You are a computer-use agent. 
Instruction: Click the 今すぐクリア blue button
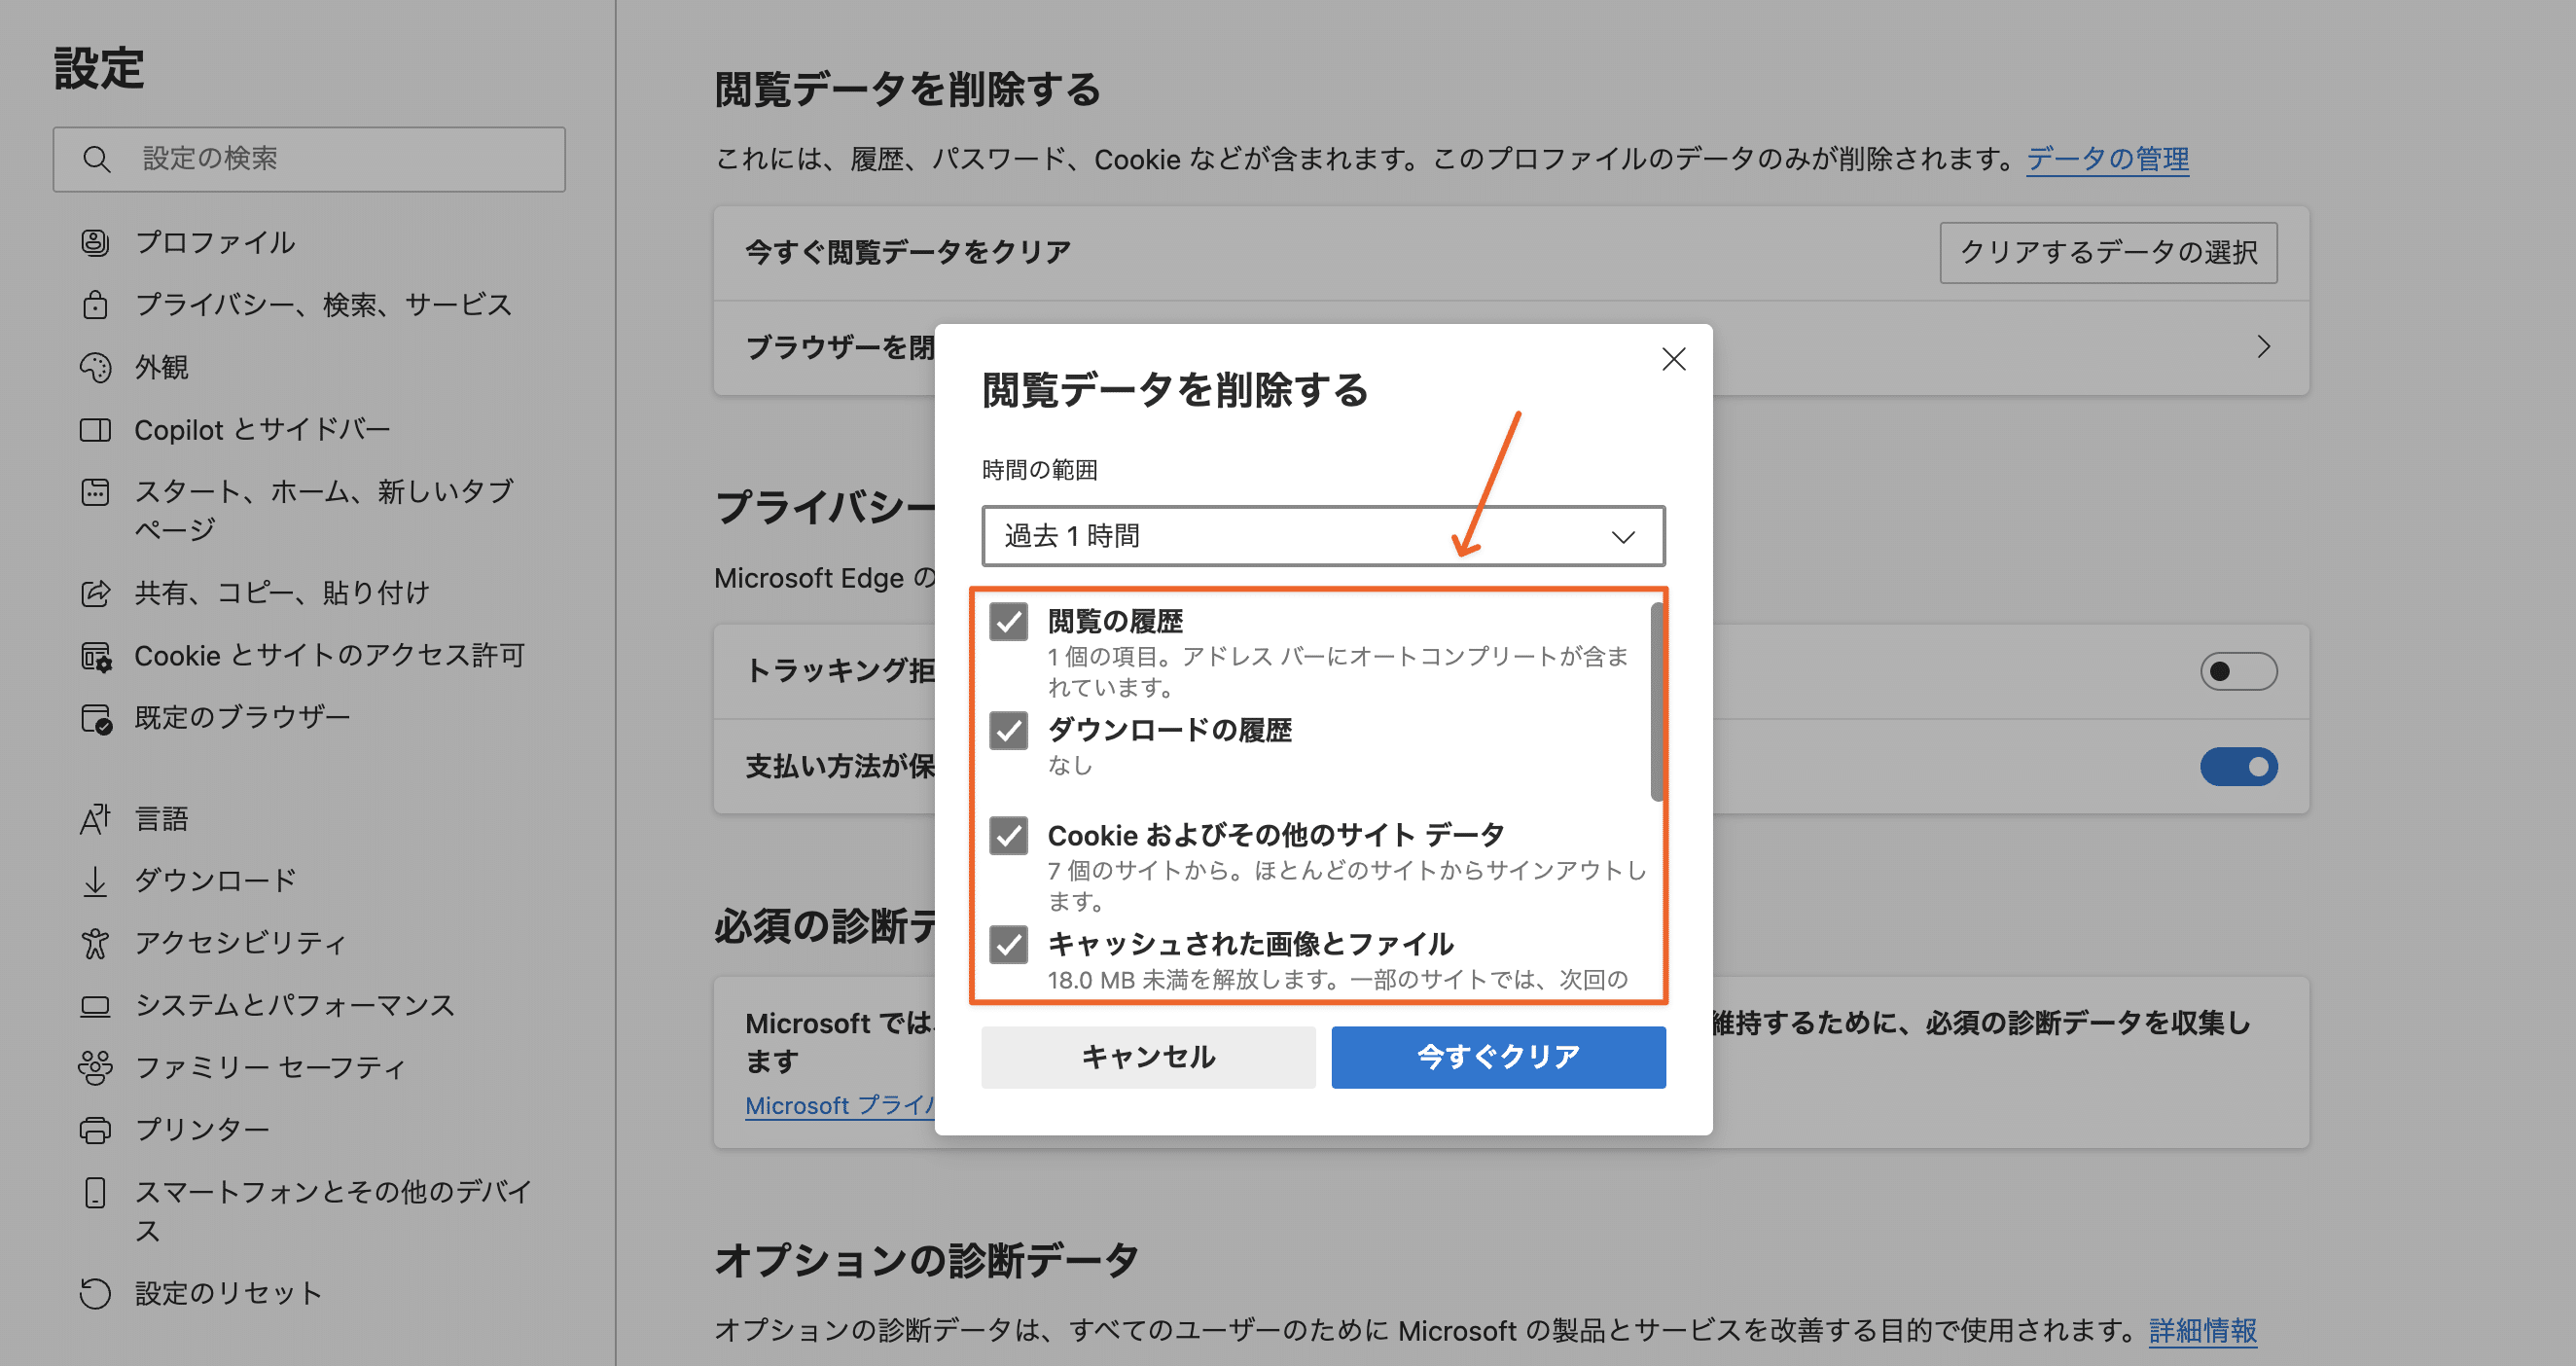click(1497, 1056)
